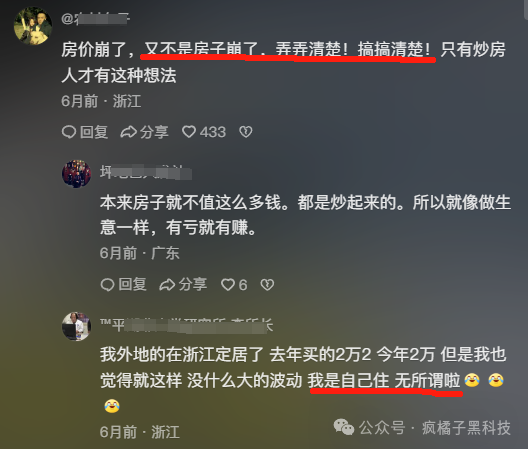
Task: Select the top comment text 房价崩了
Action: tap(95, 50)
